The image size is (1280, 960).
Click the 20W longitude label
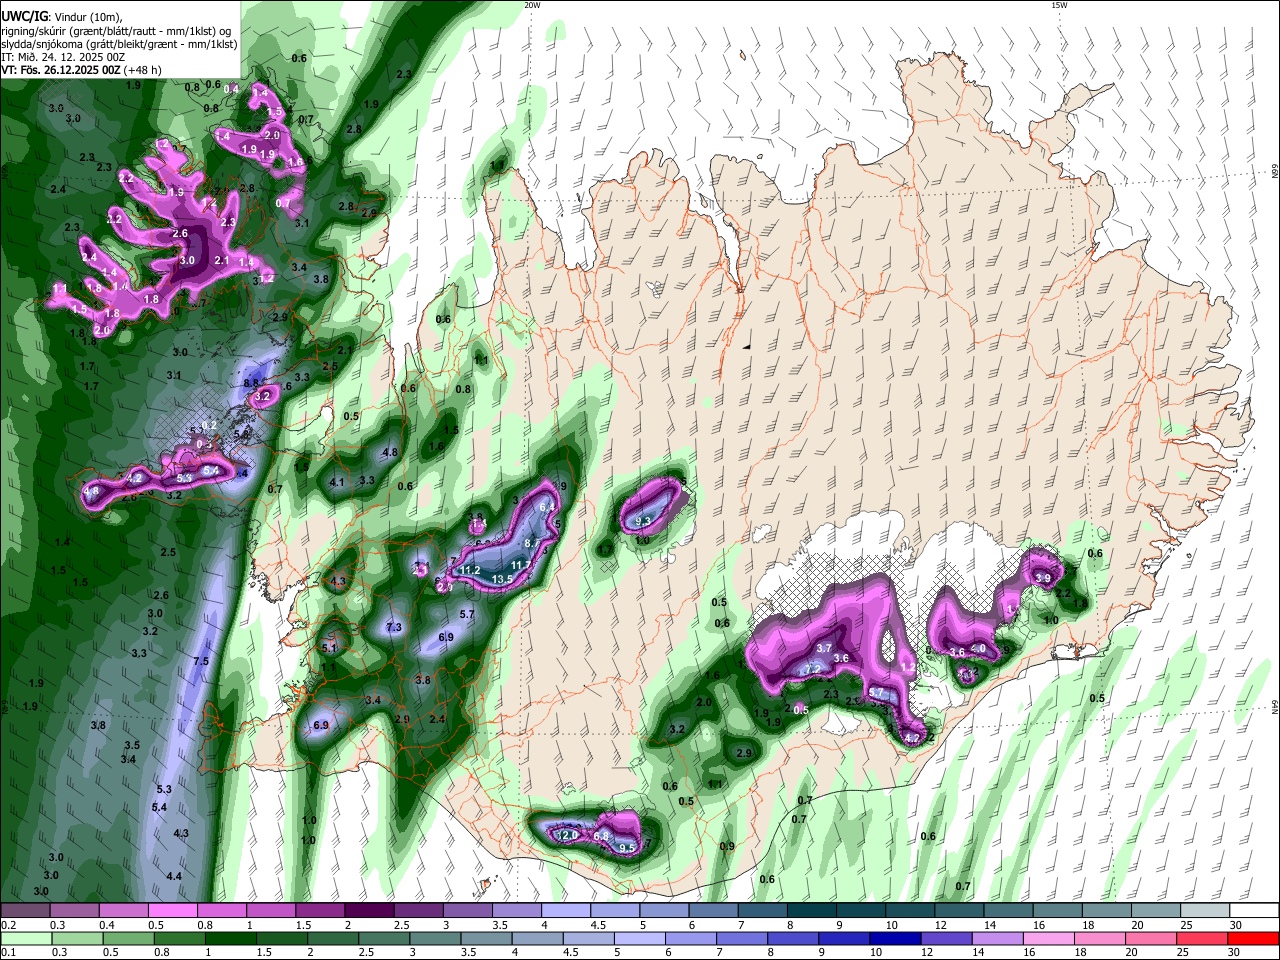tap(532, 5)
